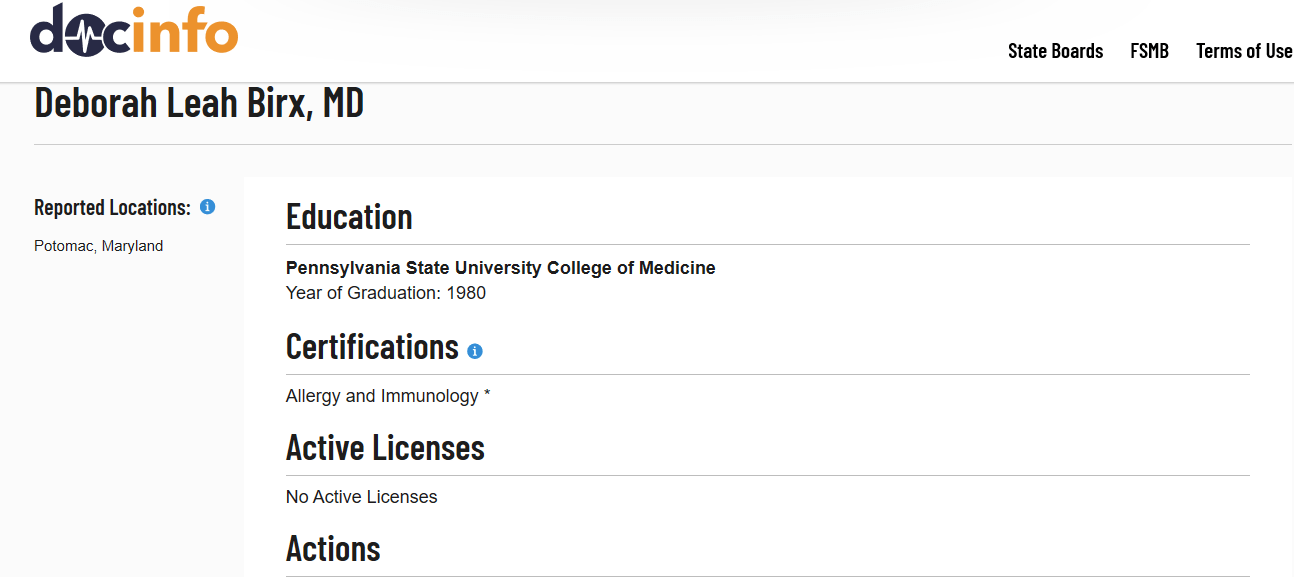Image resolution: width=1294 pixels, height=577 pixels.
Task: Open the Reported Locations info icon
Action: (x=207, y=207)
